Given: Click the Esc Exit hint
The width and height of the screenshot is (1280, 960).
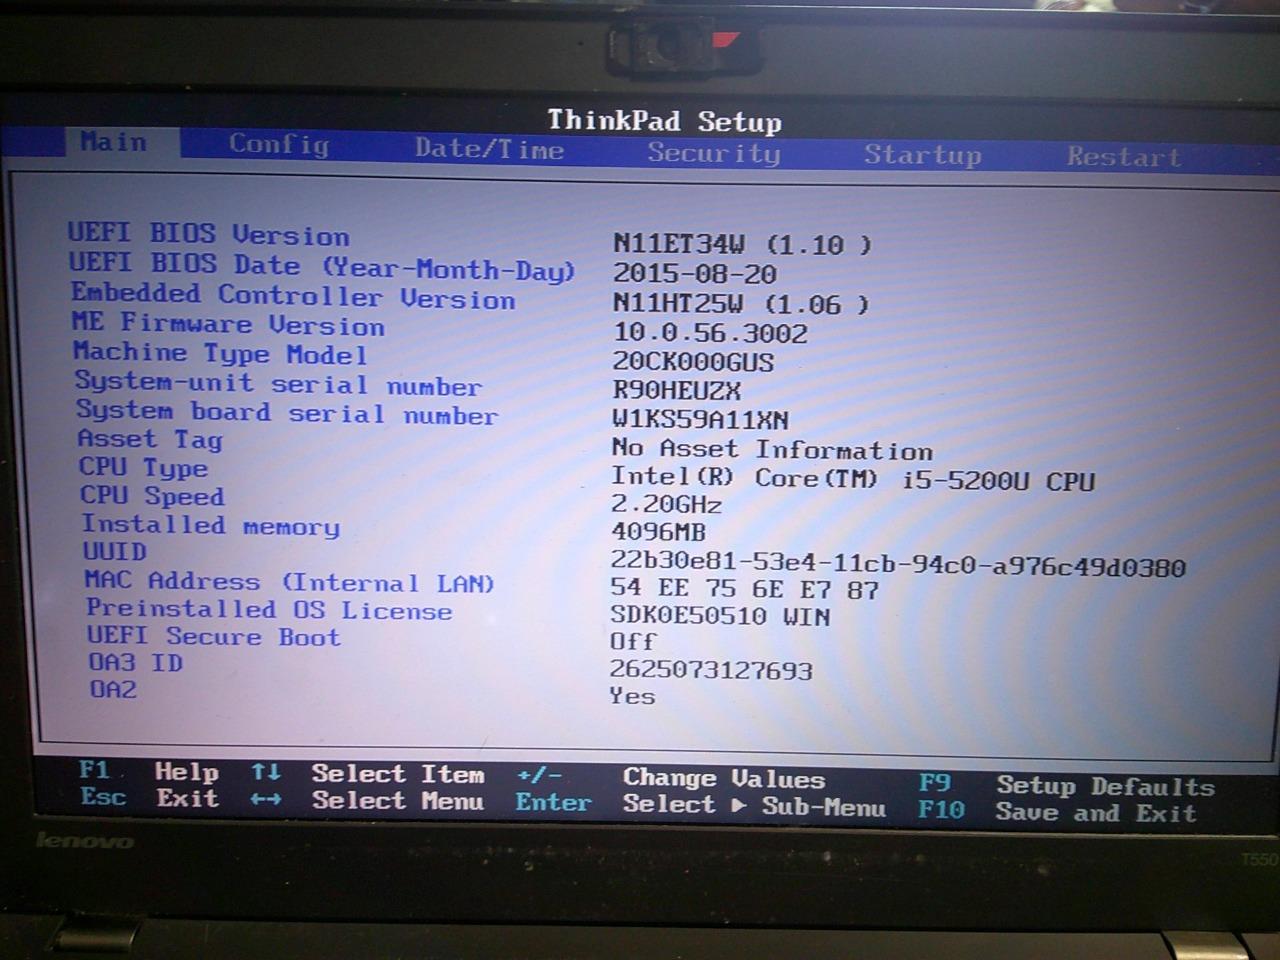Looking at the screenshot, I should tap(150, 798).
